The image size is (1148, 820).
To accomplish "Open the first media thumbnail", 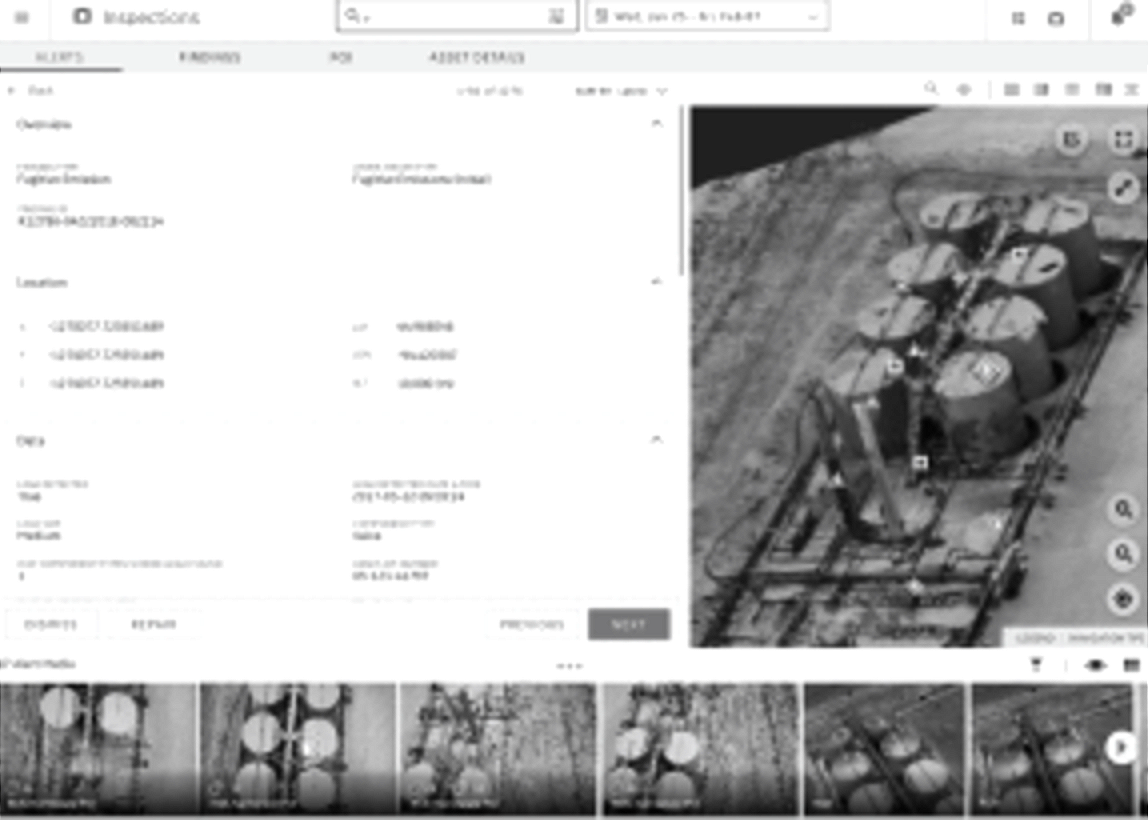I will click(98, 748).
